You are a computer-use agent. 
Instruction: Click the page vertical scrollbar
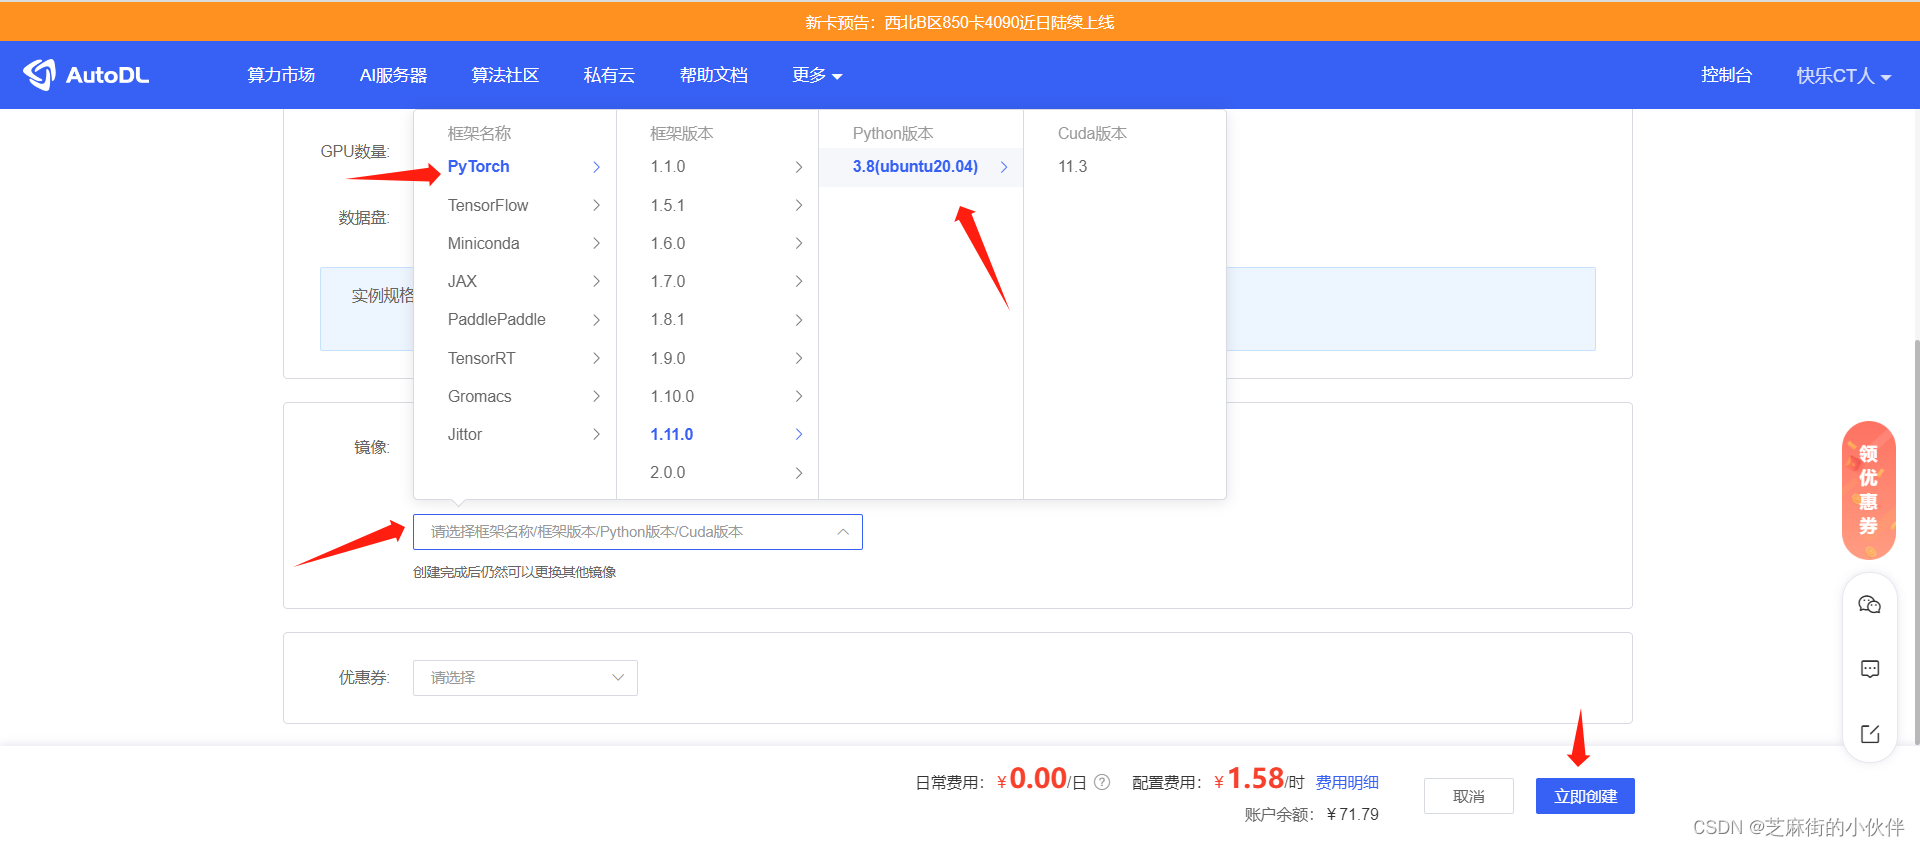[1916, 540]
